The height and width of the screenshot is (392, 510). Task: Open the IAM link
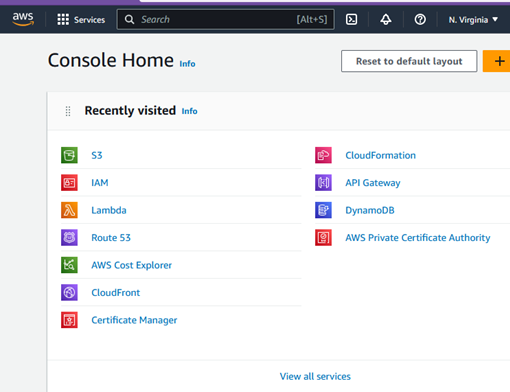point(100,183)
